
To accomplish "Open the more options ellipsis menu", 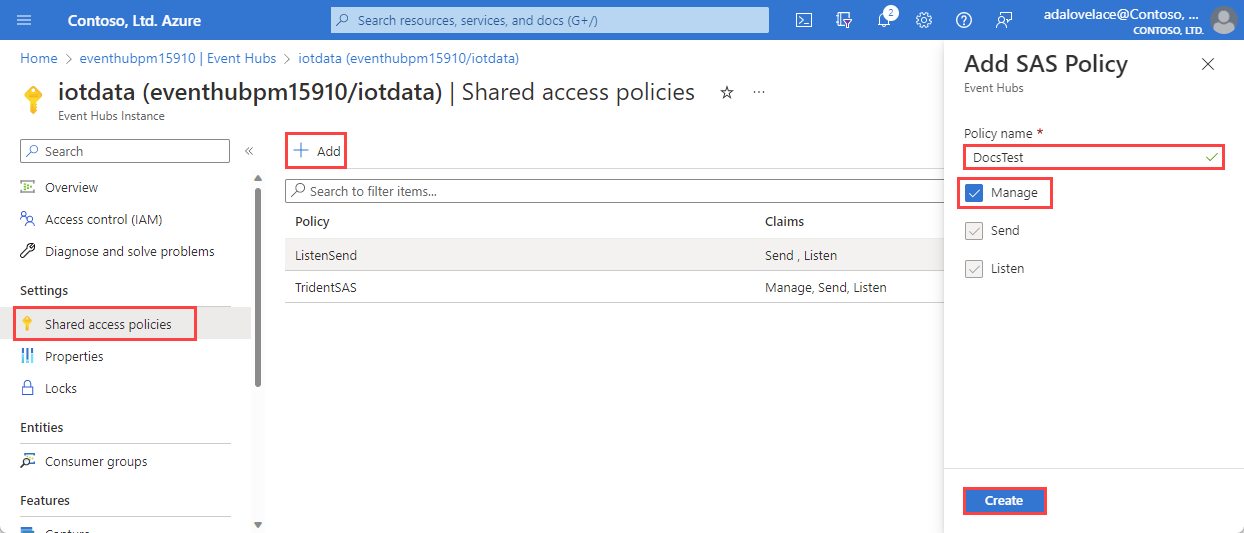I will pyautogui.click(x=759, y=93).
